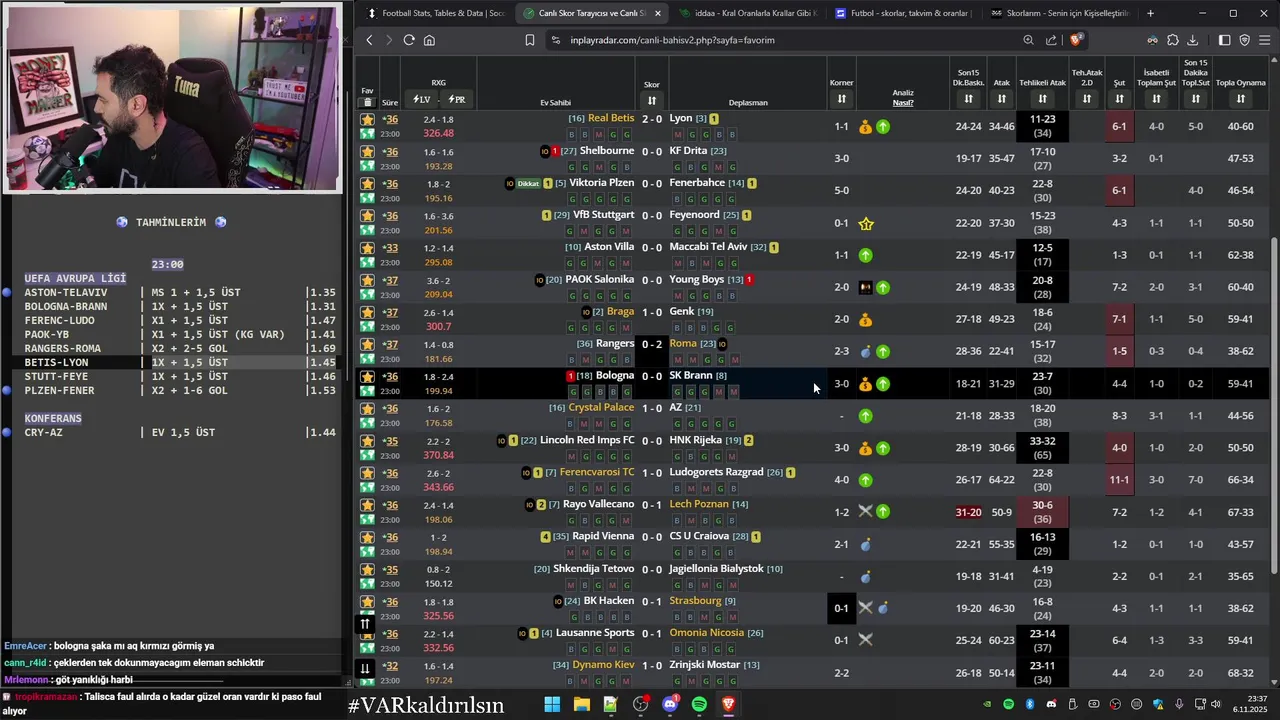Toggle favorite star for Braga vs Genk

tap(367, 312)
